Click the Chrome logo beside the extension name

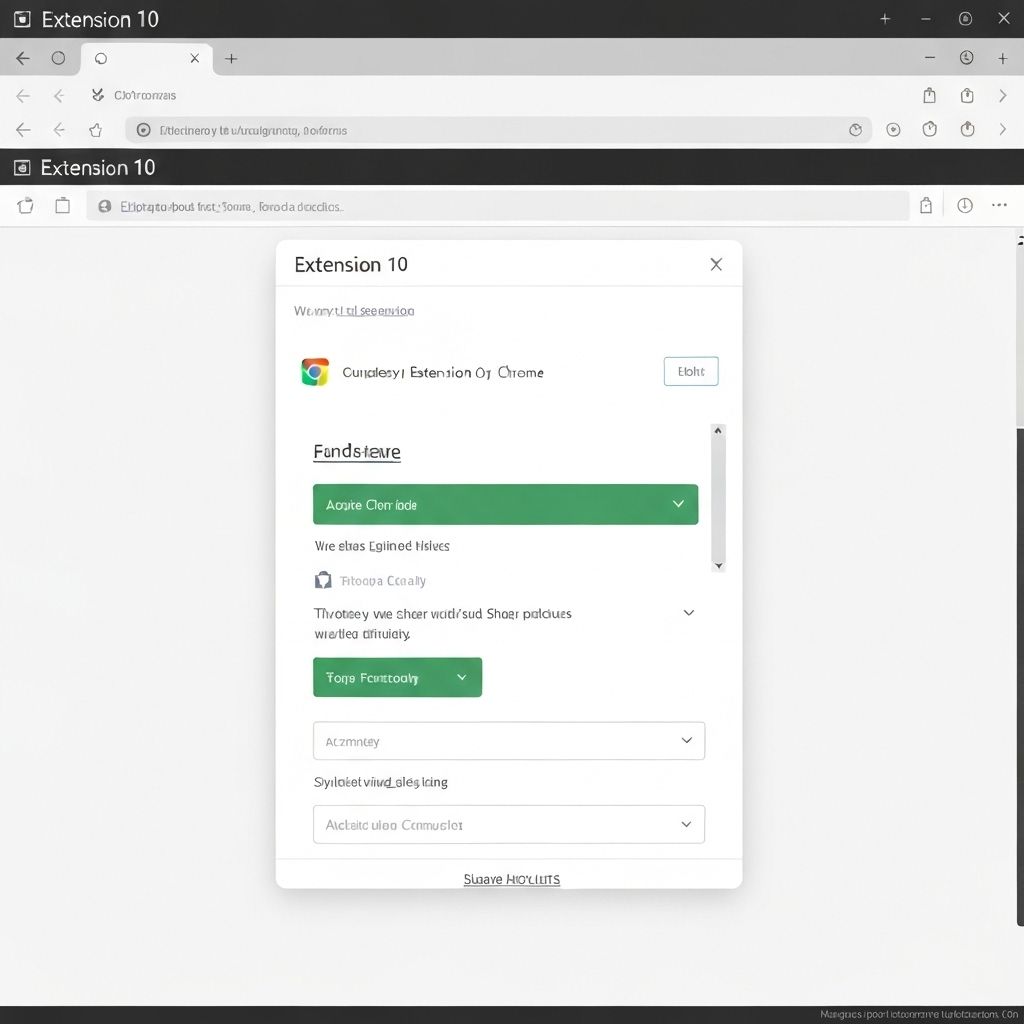tap(315, 371)
